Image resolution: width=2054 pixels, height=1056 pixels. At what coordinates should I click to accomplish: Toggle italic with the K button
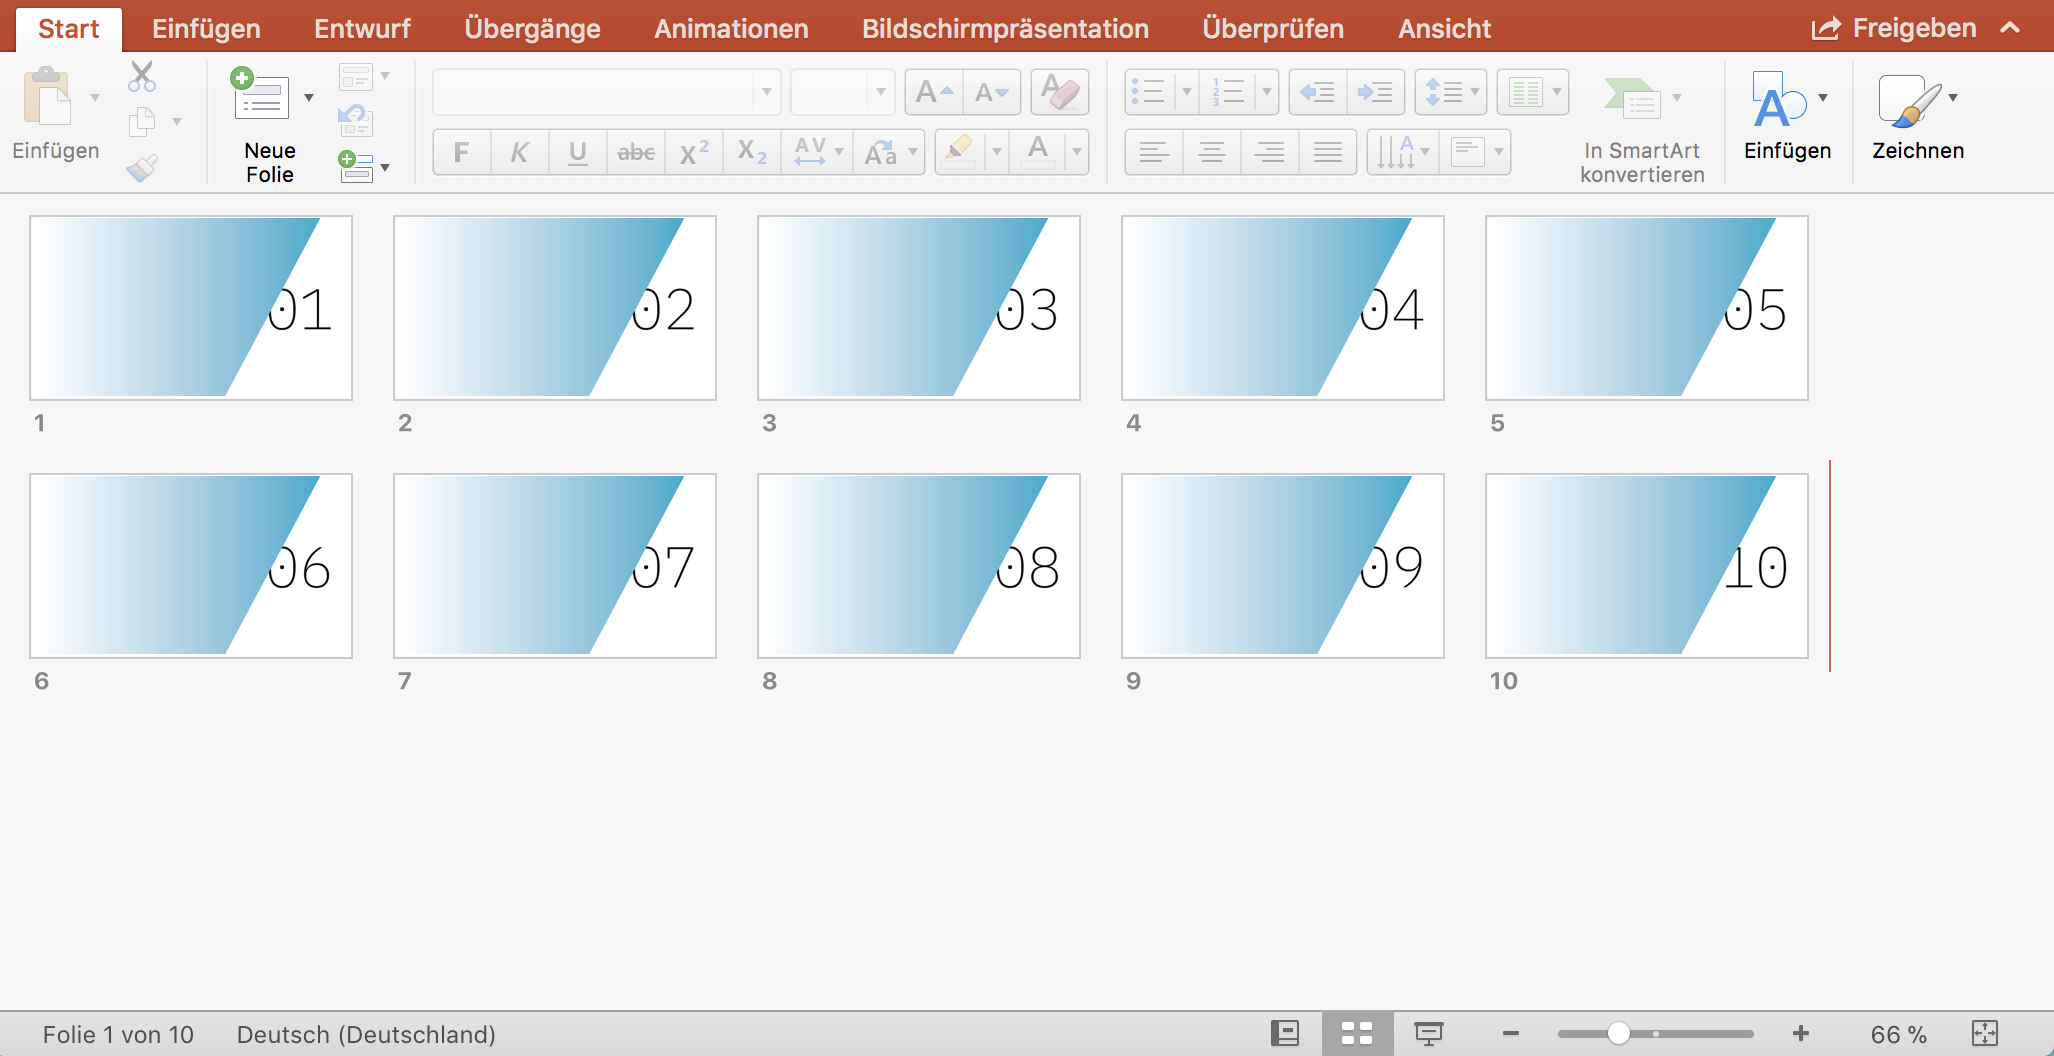coord(519,153)
